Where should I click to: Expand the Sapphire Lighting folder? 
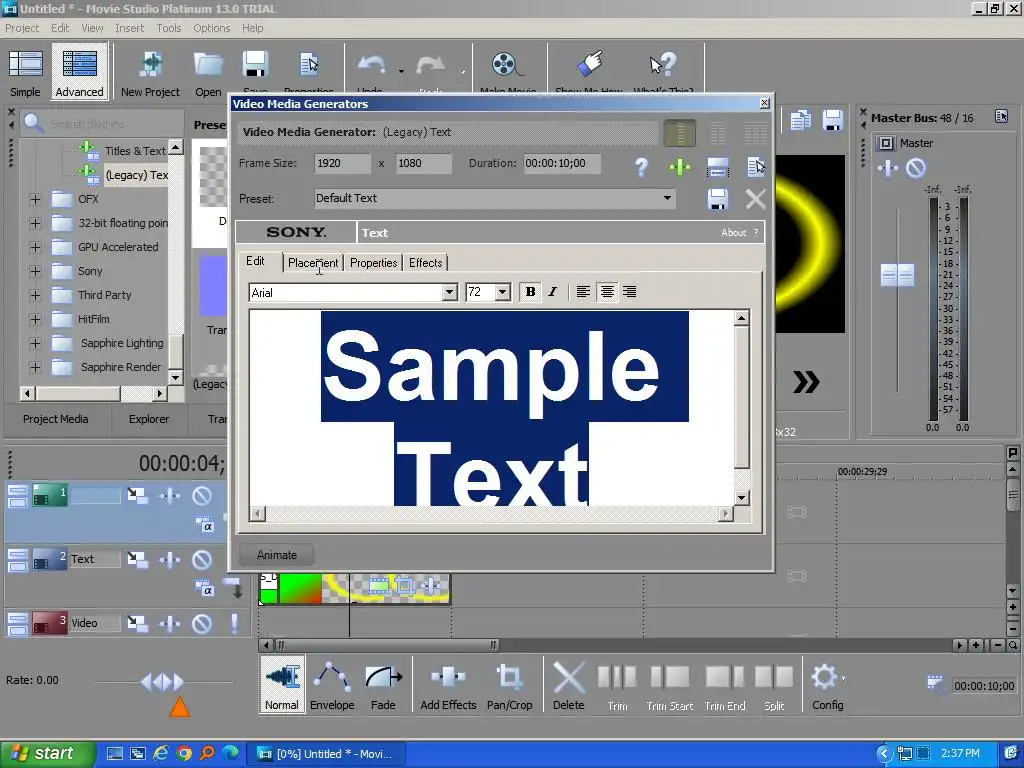[35, 344]
